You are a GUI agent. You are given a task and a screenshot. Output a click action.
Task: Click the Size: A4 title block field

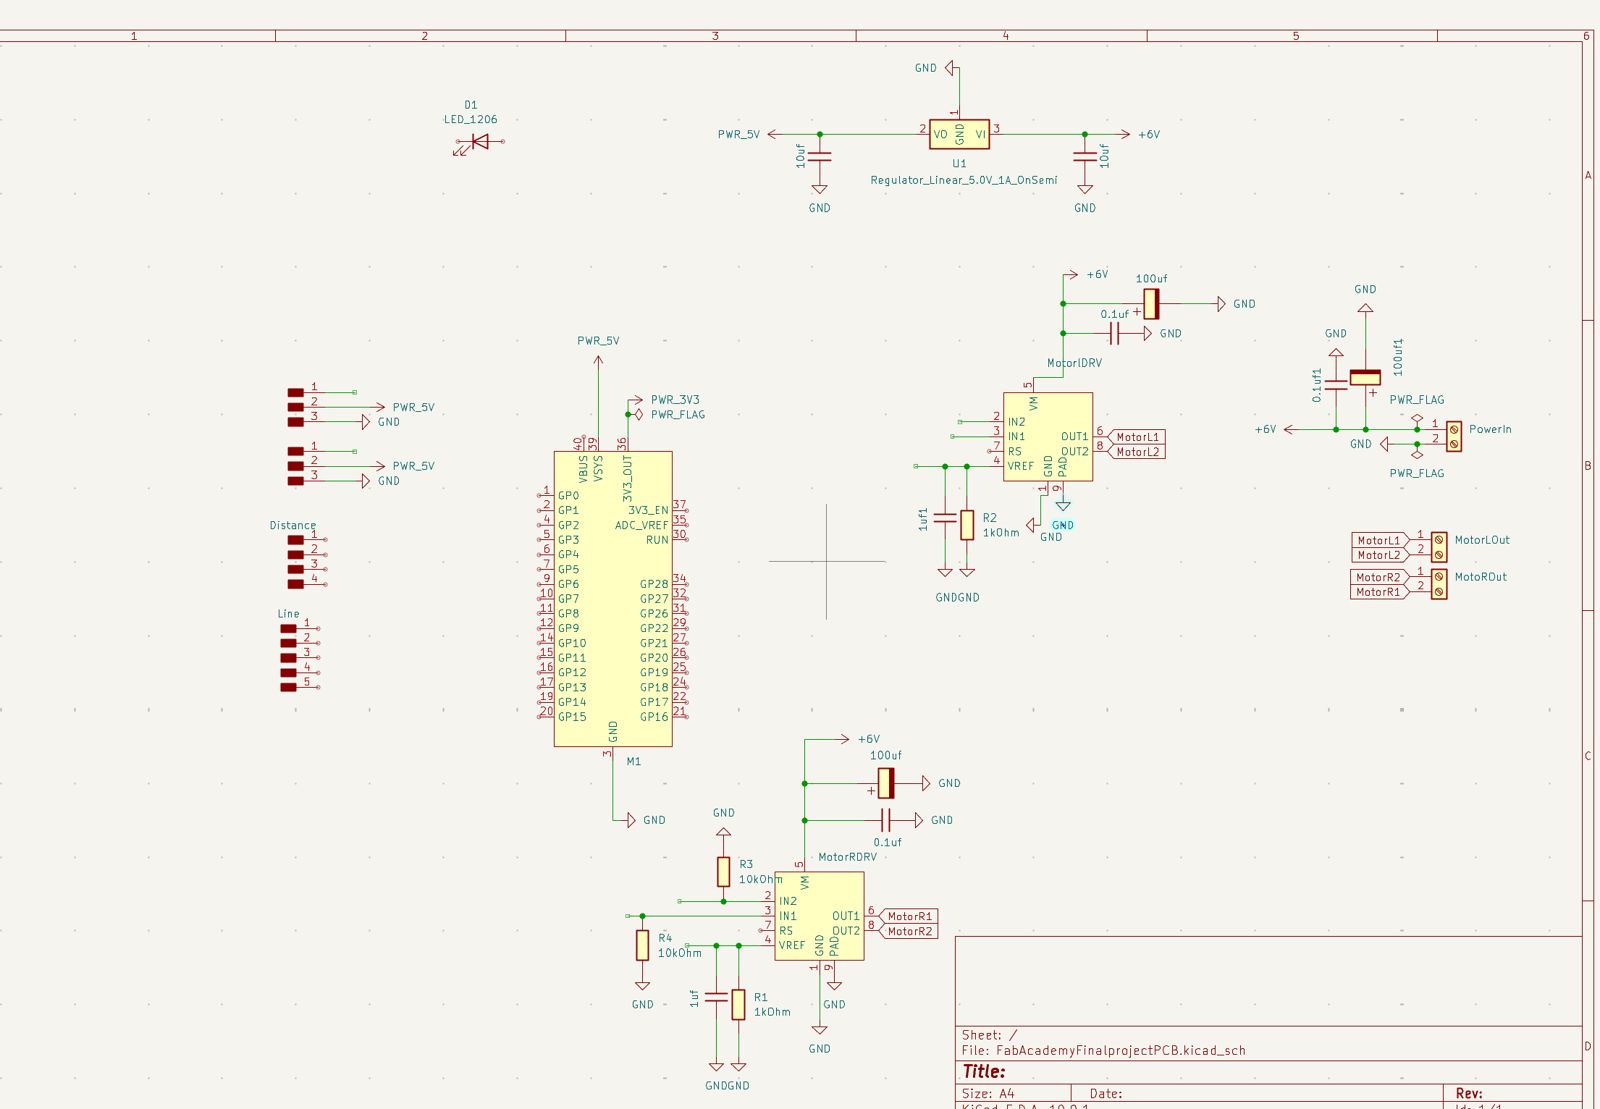coord(988,1094)
